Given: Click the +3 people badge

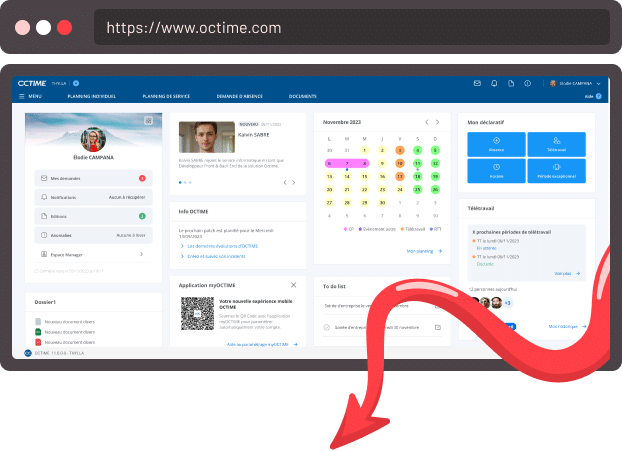Looking at the screenshot, I should tap(508, 303).
